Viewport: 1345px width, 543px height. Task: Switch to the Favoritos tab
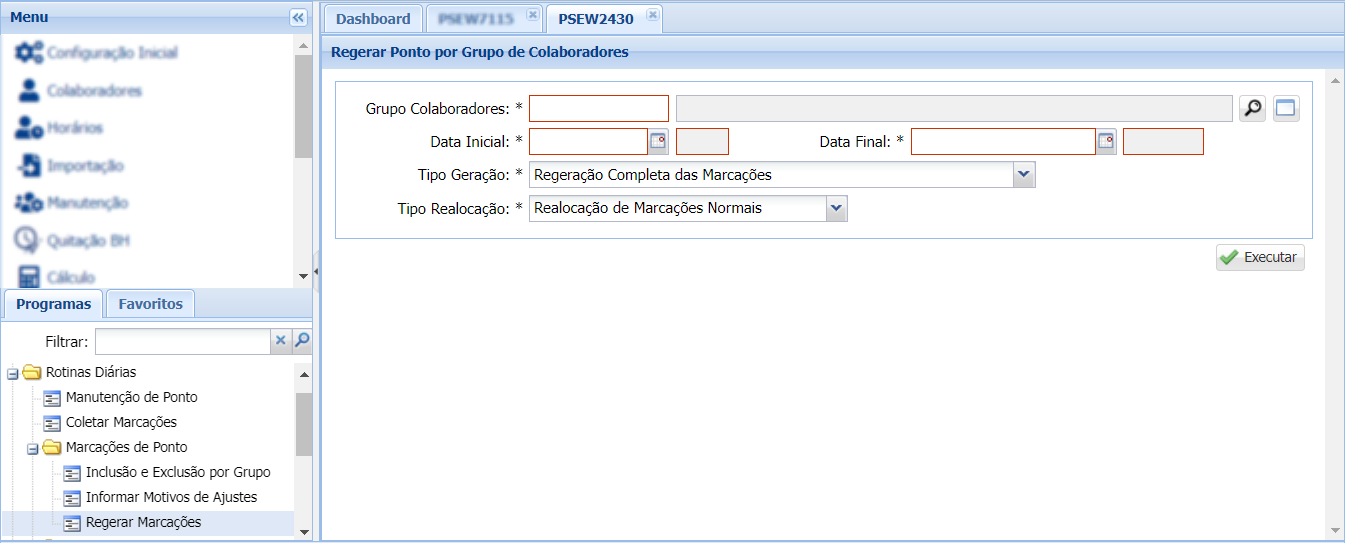[x=150, y=304]
